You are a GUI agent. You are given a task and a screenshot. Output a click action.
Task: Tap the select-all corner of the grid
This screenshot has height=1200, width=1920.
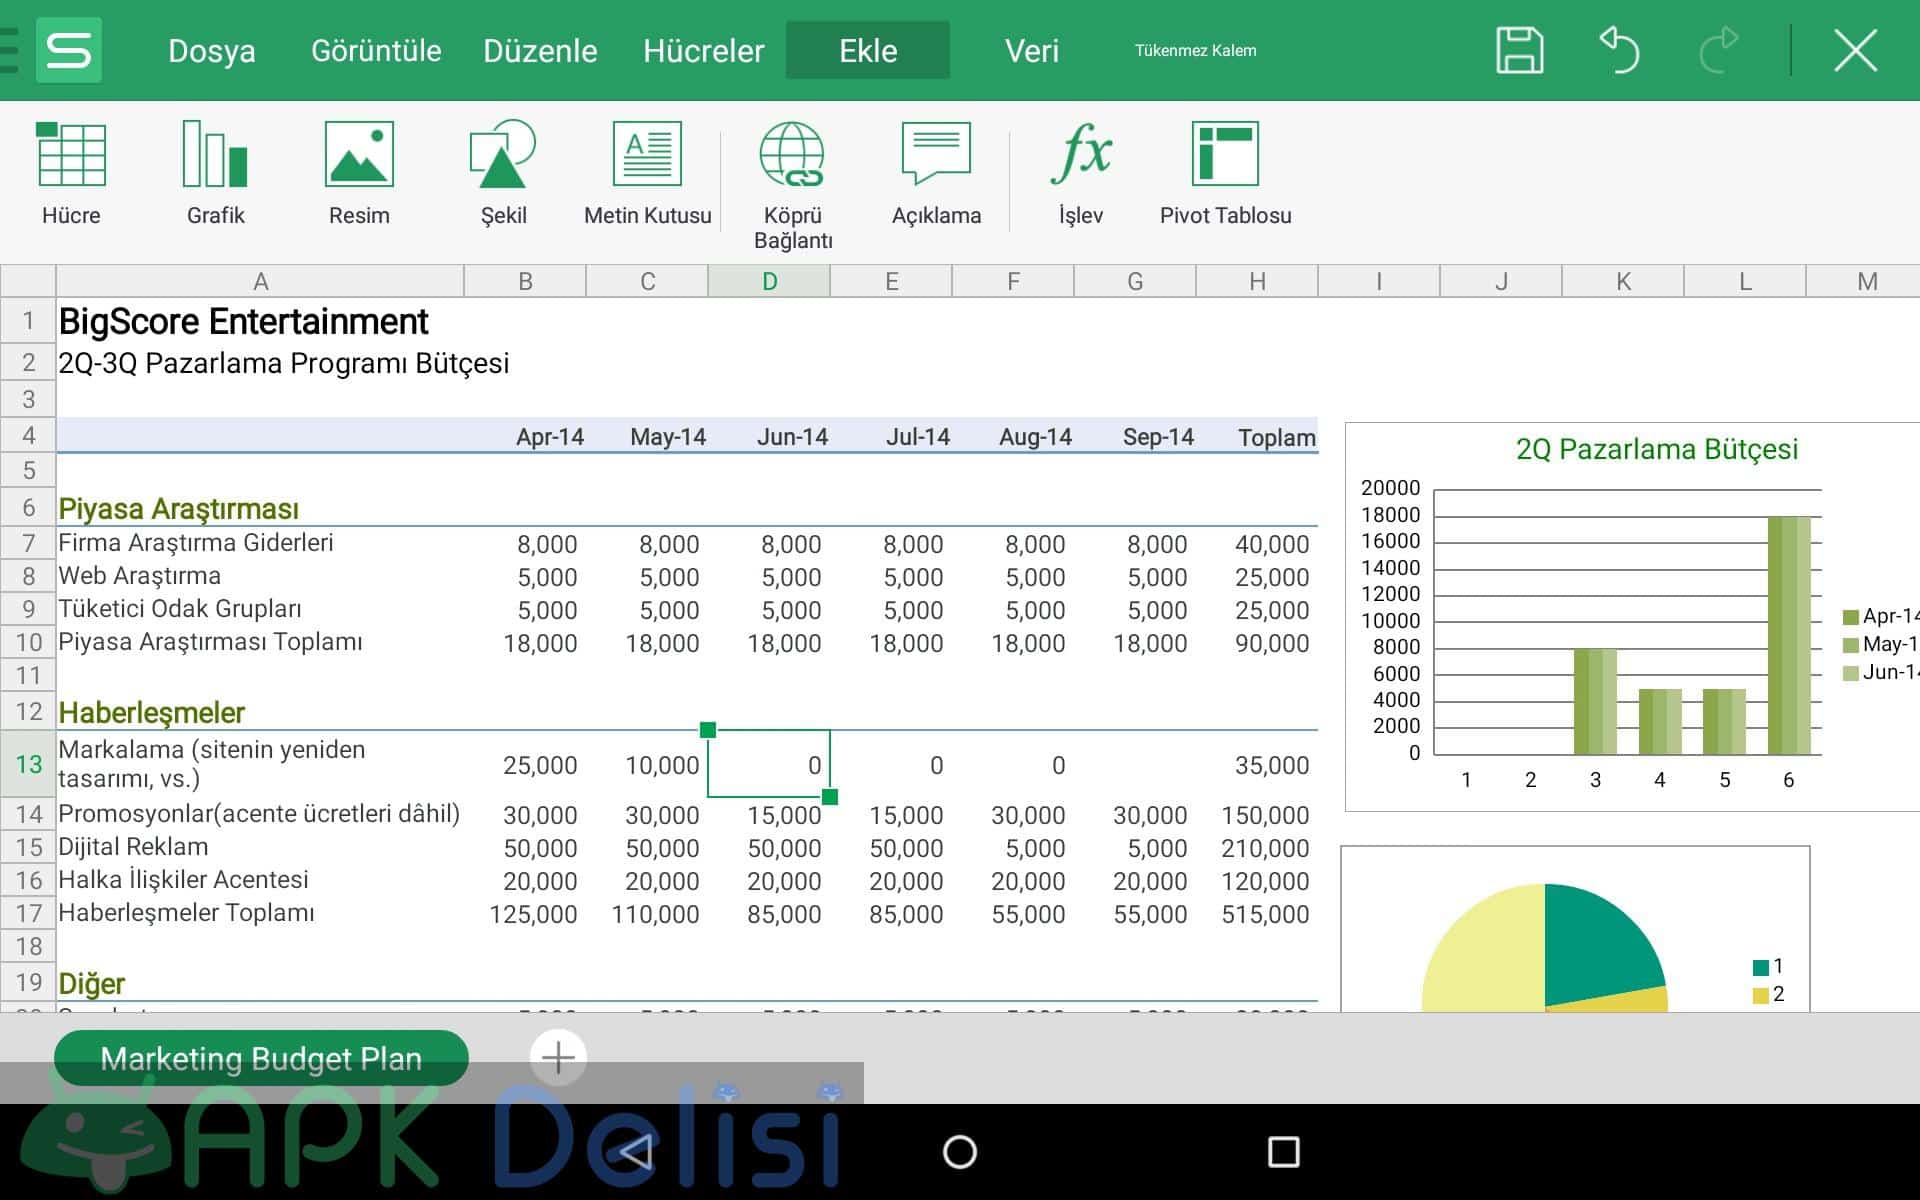point(28,281)
